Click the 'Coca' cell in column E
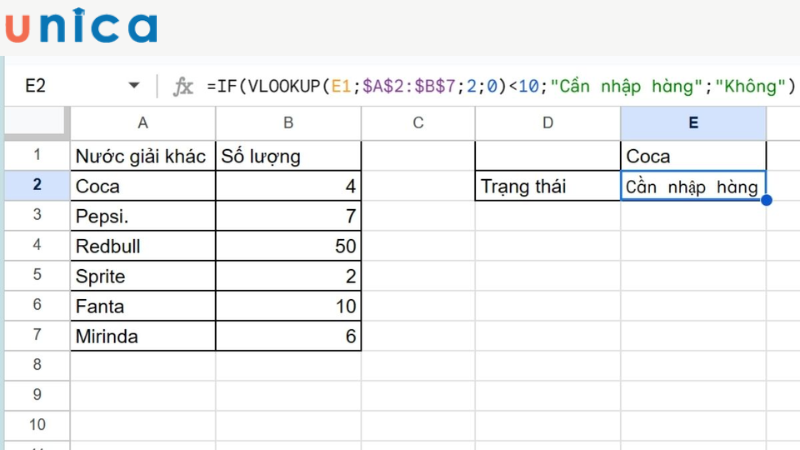The width and height of the screenshot is (800, 450). (x=693, y=156)
